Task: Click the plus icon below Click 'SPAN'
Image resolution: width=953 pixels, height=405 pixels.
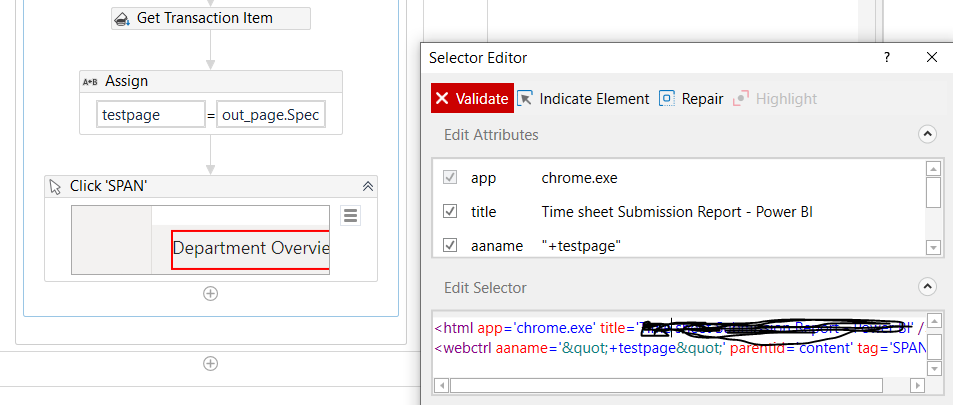Action: [x=210, y=293]
